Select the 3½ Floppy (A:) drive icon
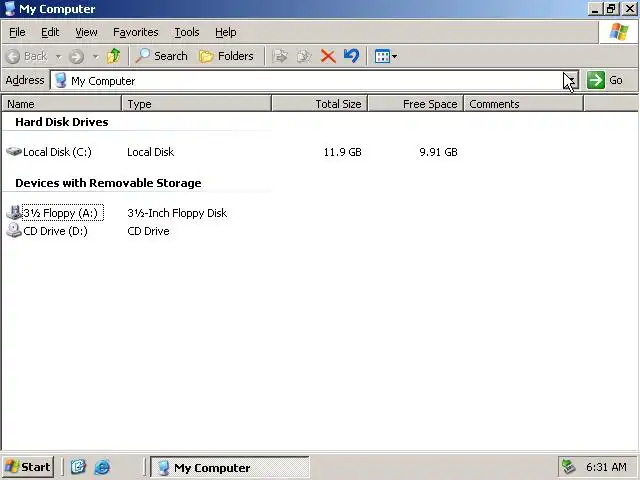The height and width of the screenshot is (480, 640). point(14,213)
